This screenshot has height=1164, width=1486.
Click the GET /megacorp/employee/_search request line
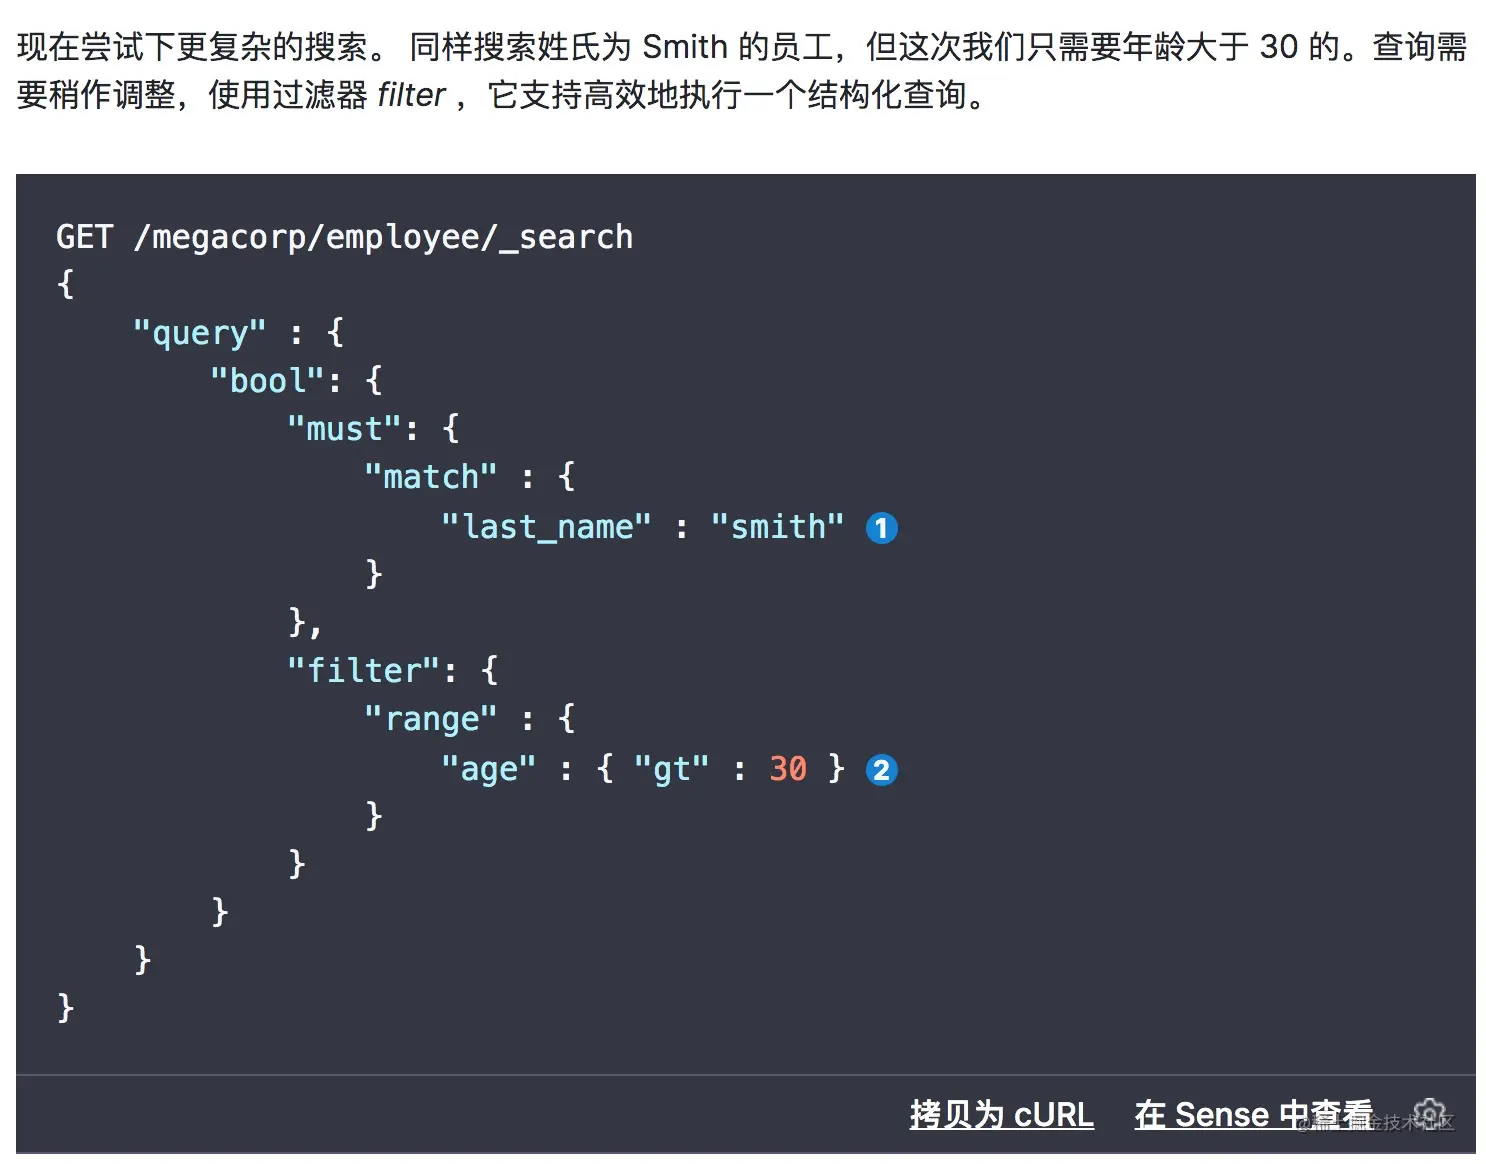344,237
